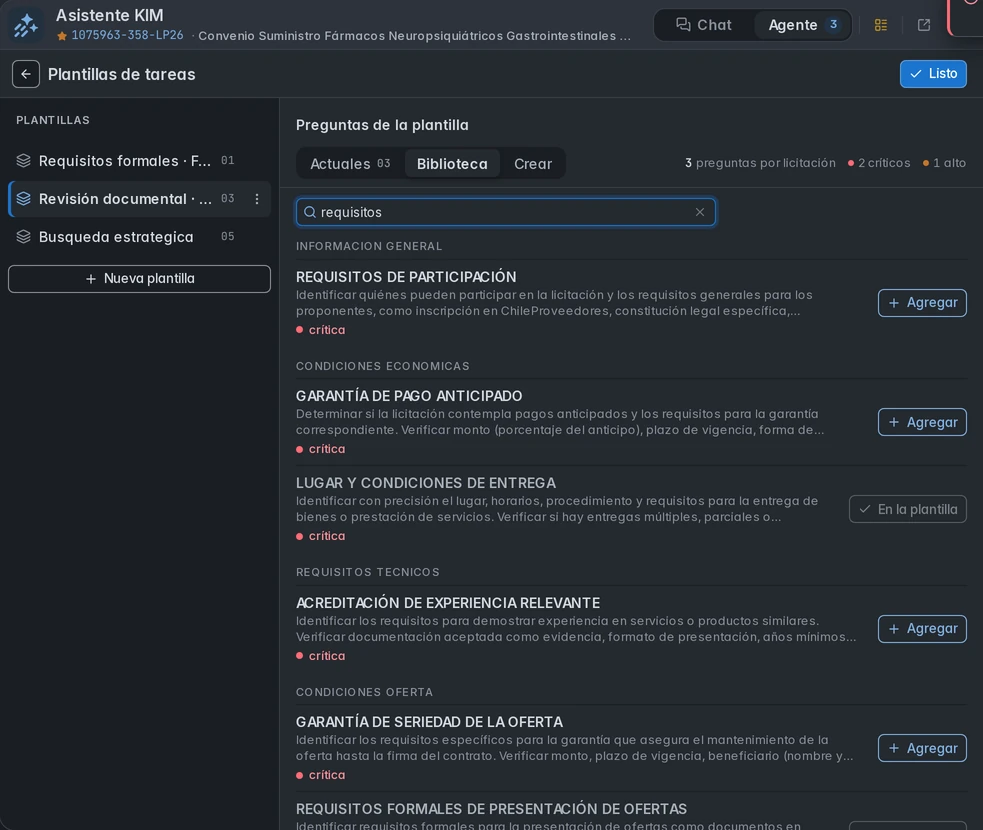The width and height of the screenshot is (983, 830).
Task: Click the LUGAR Y CONDICIONES DE ENTREGA title
Action: [426, 483]
